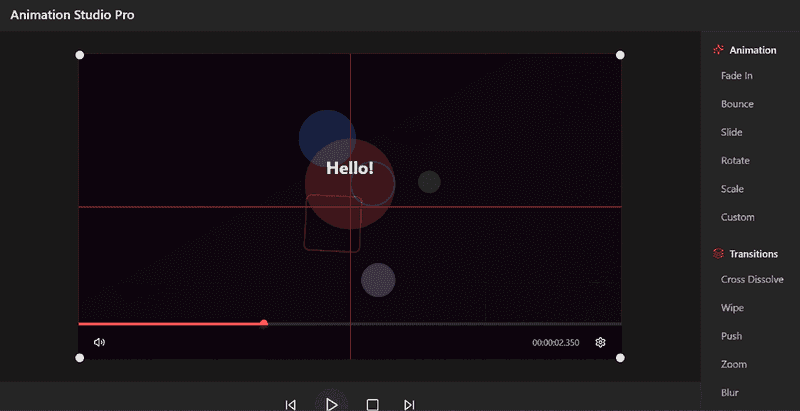Choose the Wipe transition
The height and width of the screenshot is (411, 800).
click(732, 308)
